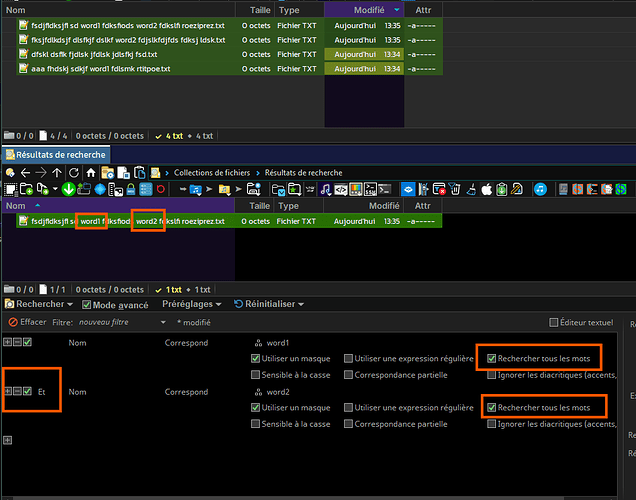The image size is (636, 500).
Task: Click Collections de fichiers in the breadcrumb
Action: [211, 172]
